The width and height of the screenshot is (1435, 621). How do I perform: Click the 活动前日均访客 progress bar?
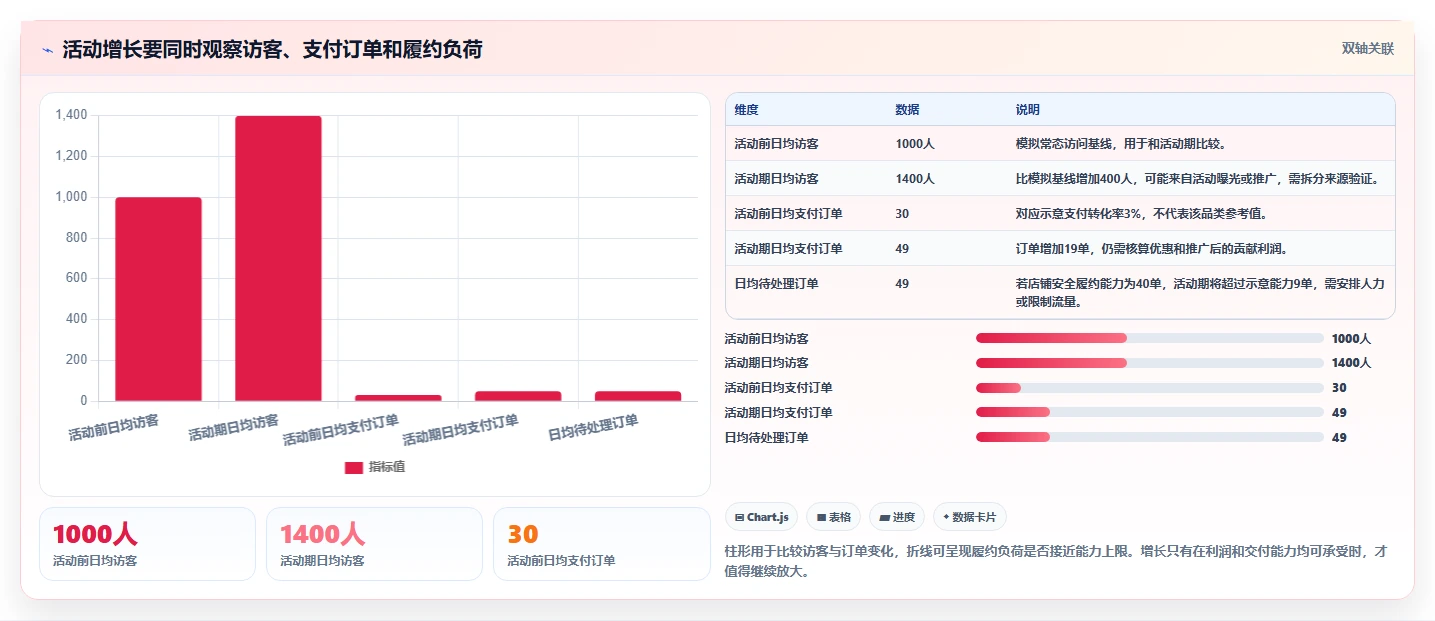point(1150,338)
